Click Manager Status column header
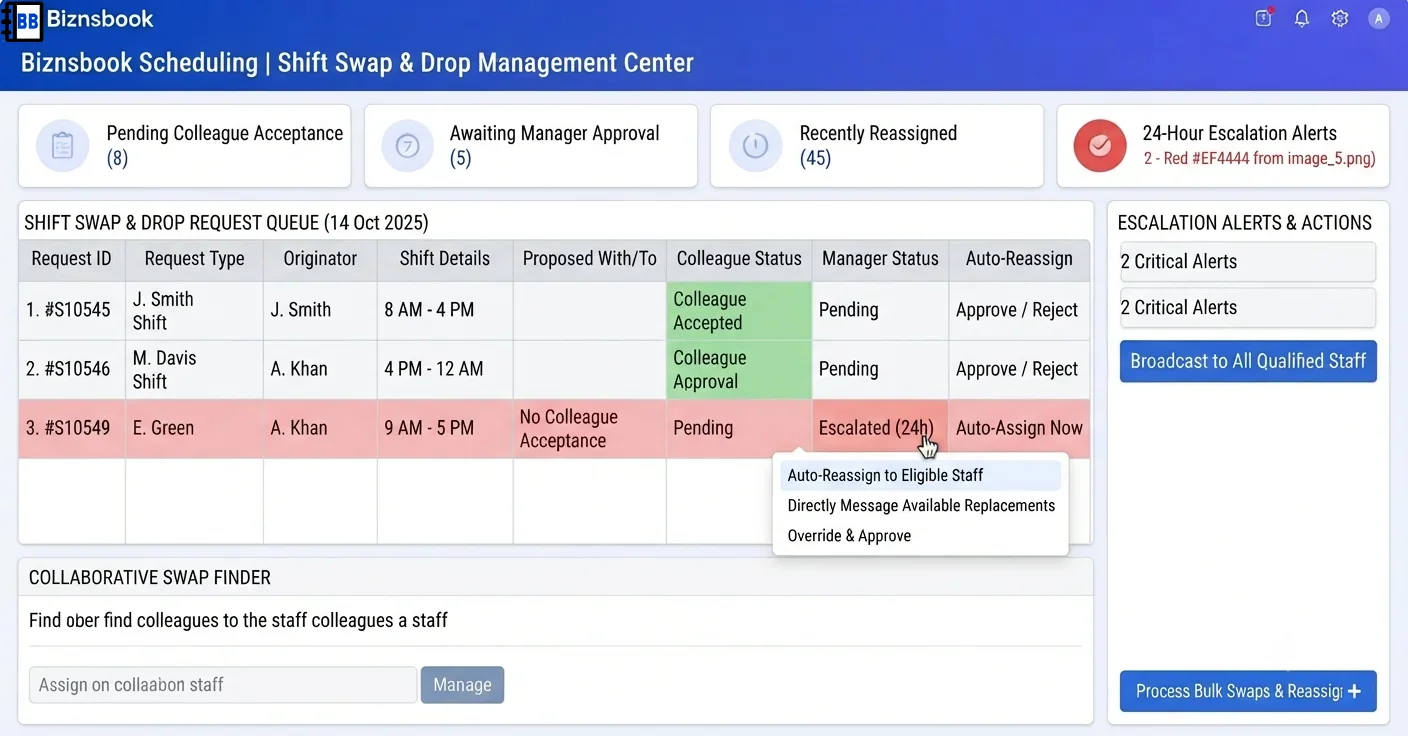The image size is (1408, 736). tap(880, 258)
